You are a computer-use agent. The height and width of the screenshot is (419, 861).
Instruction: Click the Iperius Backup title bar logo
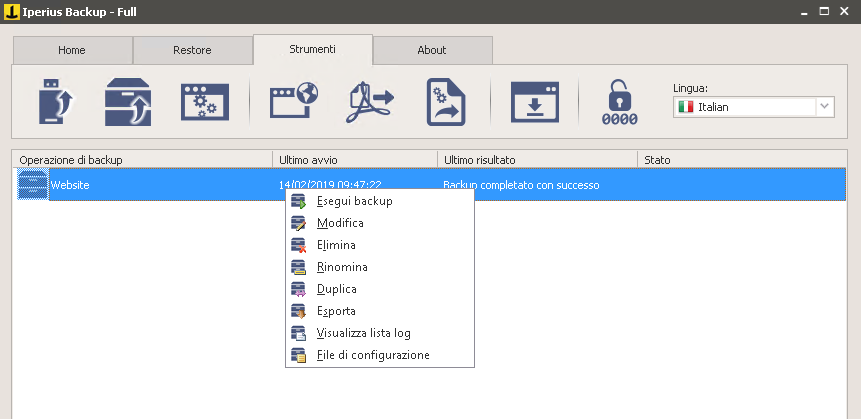(11, 11)
